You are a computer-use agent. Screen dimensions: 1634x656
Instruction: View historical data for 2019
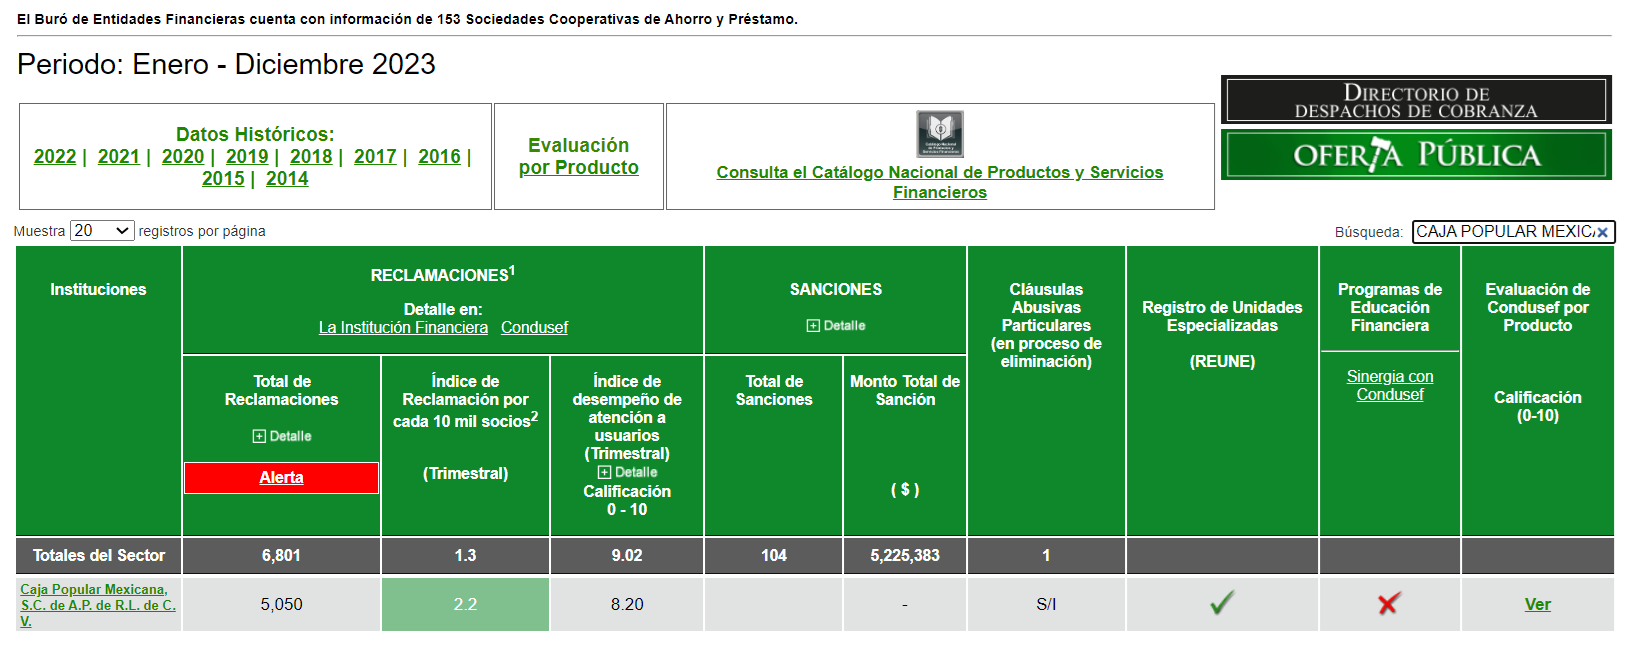[x=247, y=157]
